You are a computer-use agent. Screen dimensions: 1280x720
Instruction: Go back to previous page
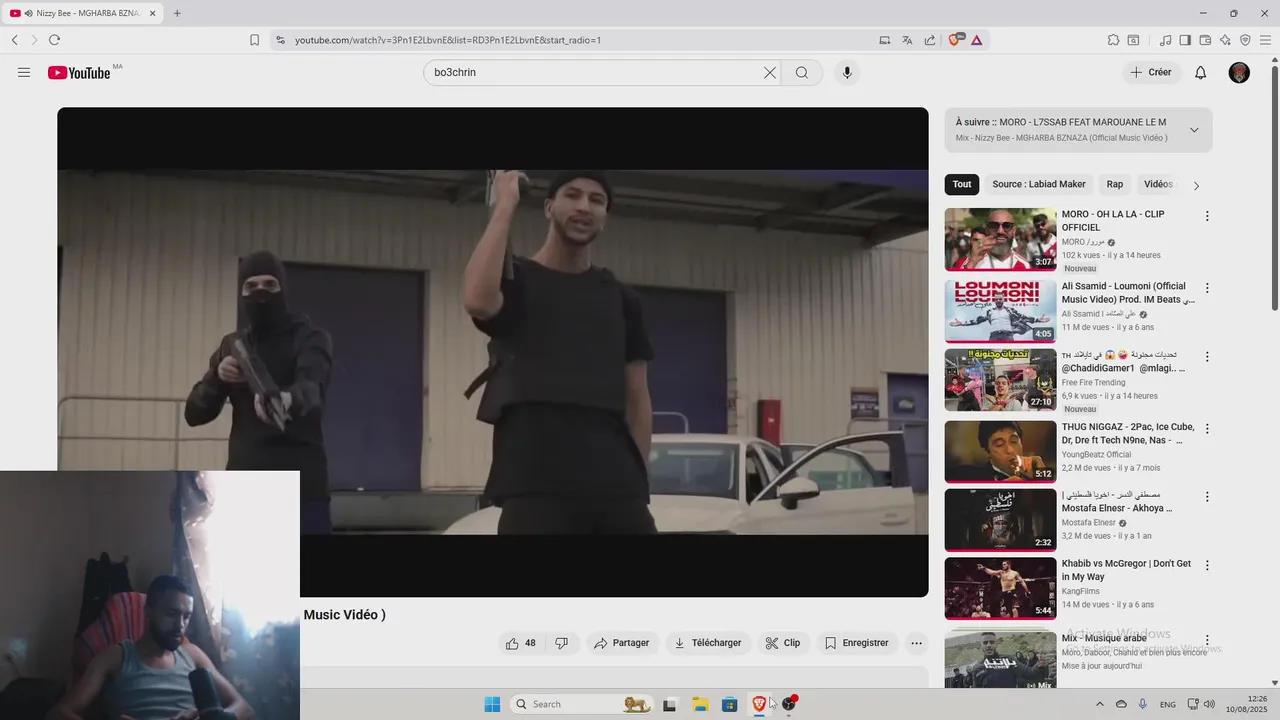point(14,40)
